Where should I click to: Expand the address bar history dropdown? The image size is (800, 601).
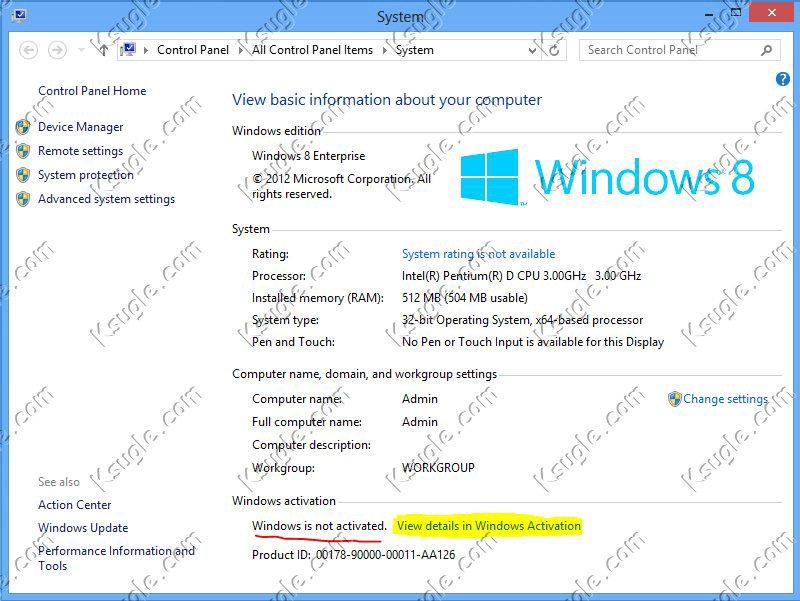point(532,51)
